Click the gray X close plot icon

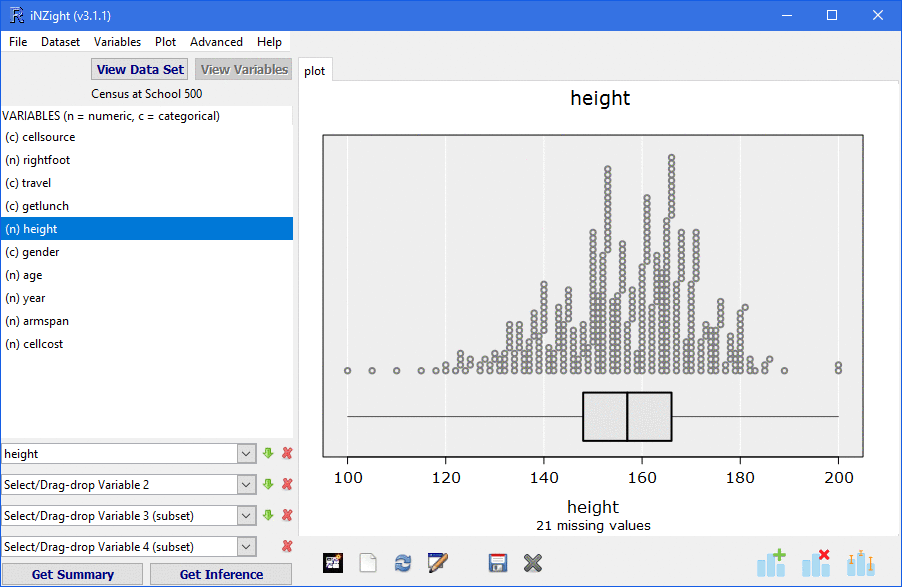pos(533,563)
